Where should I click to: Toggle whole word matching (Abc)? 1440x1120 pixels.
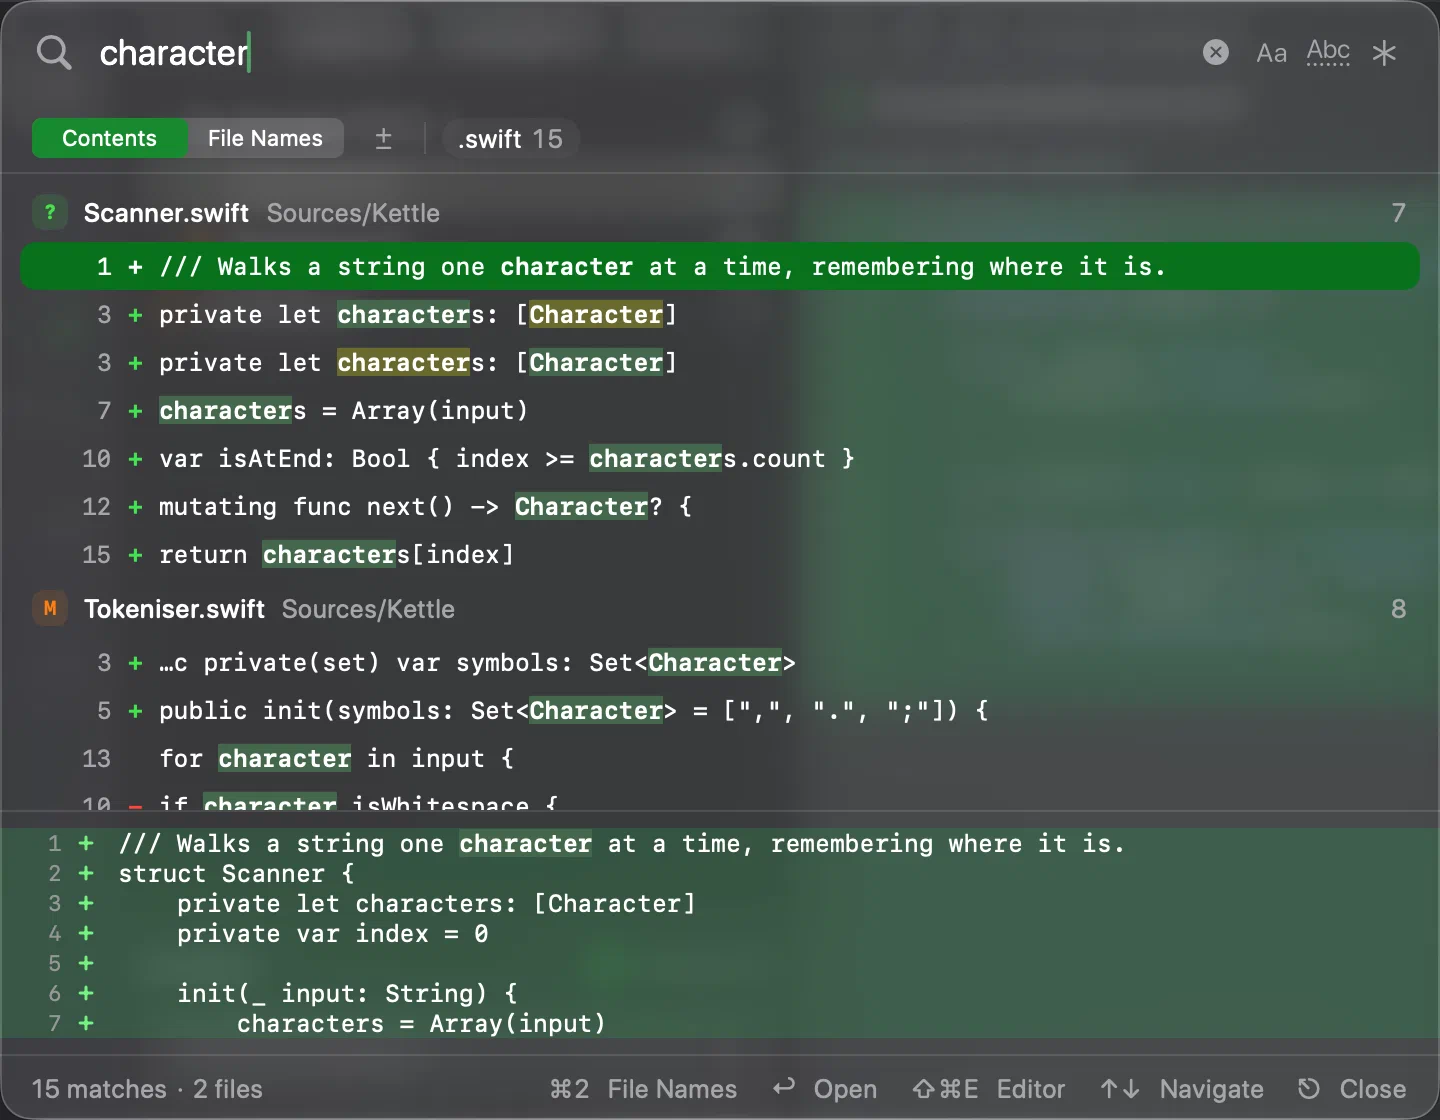coord(1328,52)
